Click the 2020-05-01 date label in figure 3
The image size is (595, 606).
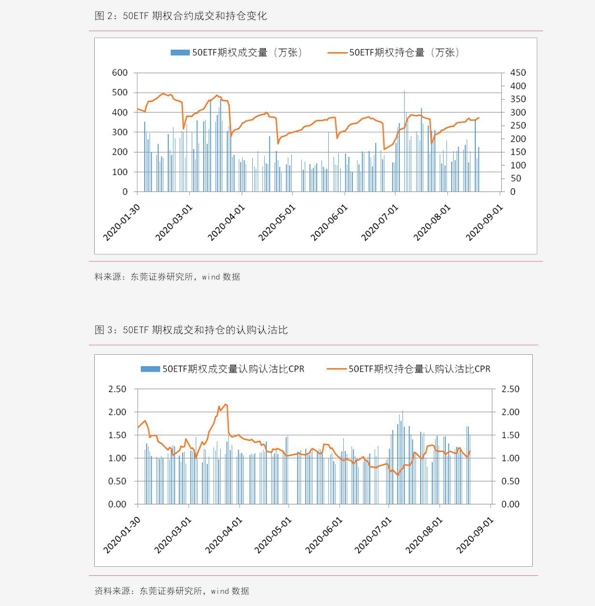tap(273, 535)
